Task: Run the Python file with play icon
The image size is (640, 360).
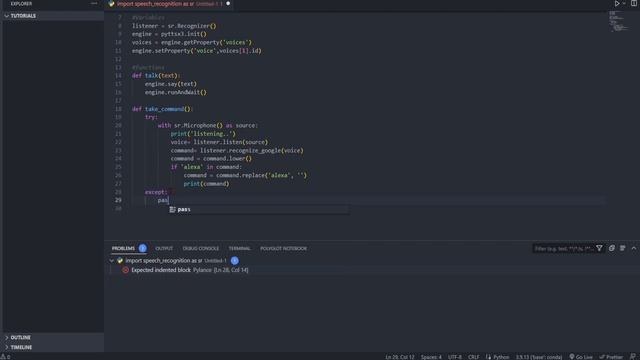Action: (x=617, y=4)
